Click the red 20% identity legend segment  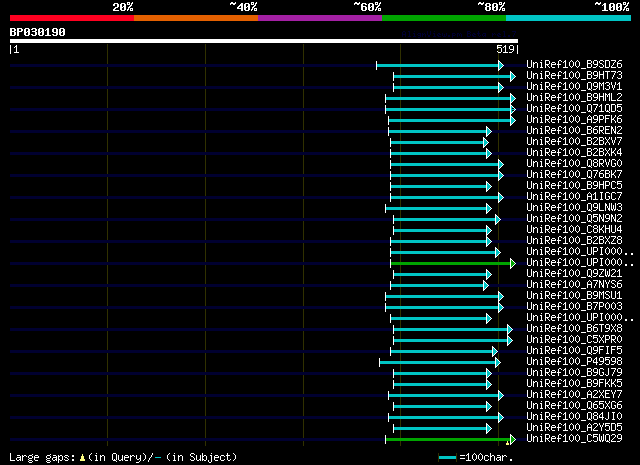(x=72, y=18)
